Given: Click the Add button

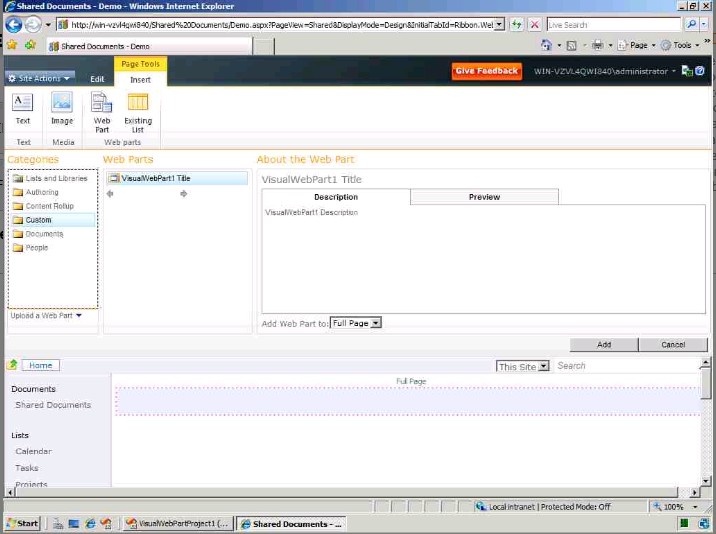Looking at the screenshot, I should (604, 344).
